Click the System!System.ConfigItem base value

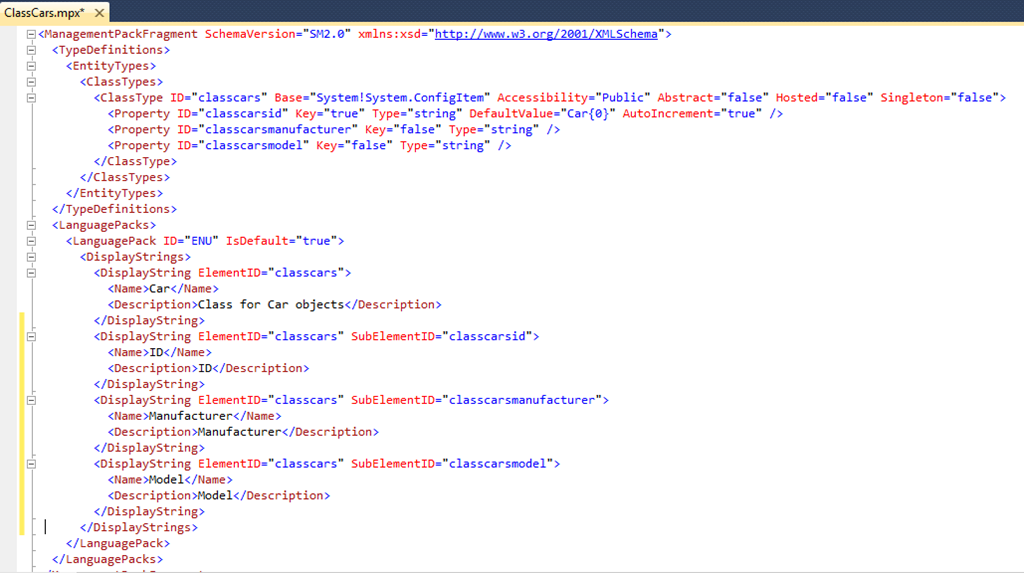400,98
